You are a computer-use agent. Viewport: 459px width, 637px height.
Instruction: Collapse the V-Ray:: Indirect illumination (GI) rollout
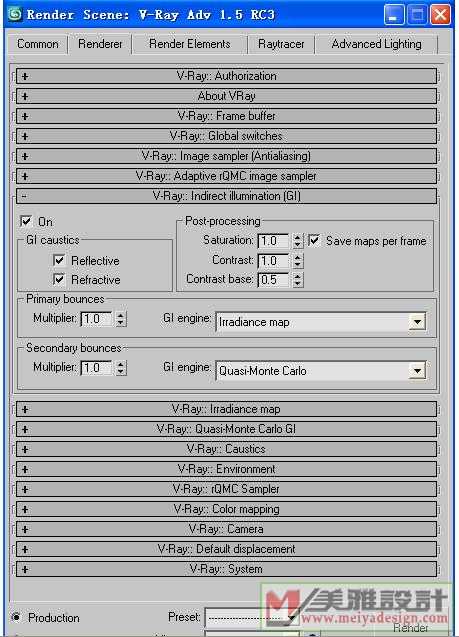click(226, 196)
